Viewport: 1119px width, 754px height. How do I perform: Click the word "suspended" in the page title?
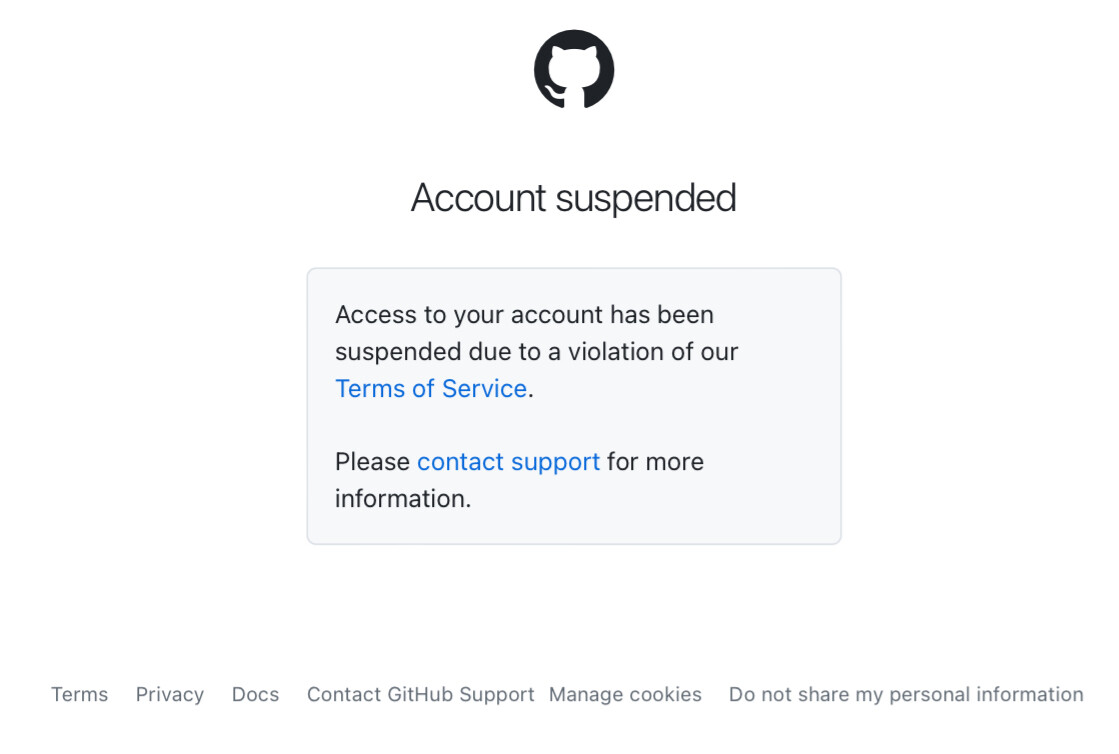[647, 198]
